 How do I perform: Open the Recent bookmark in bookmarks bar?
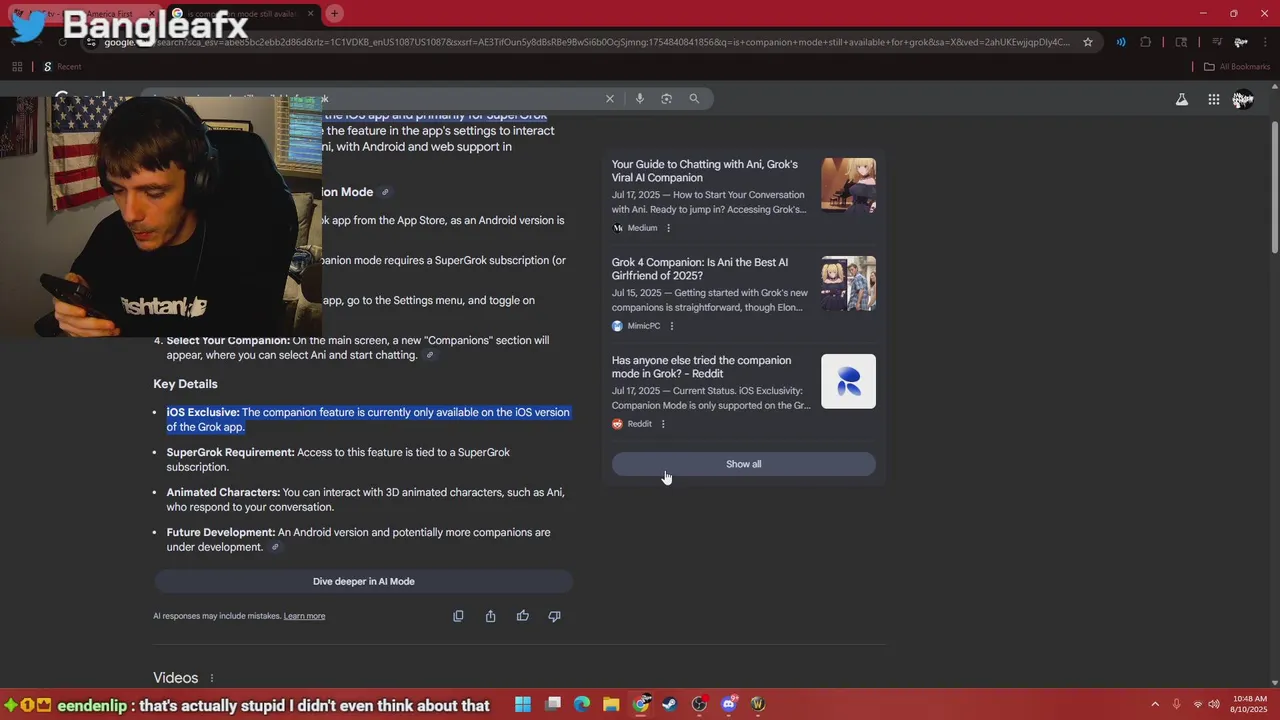point(62,67)
